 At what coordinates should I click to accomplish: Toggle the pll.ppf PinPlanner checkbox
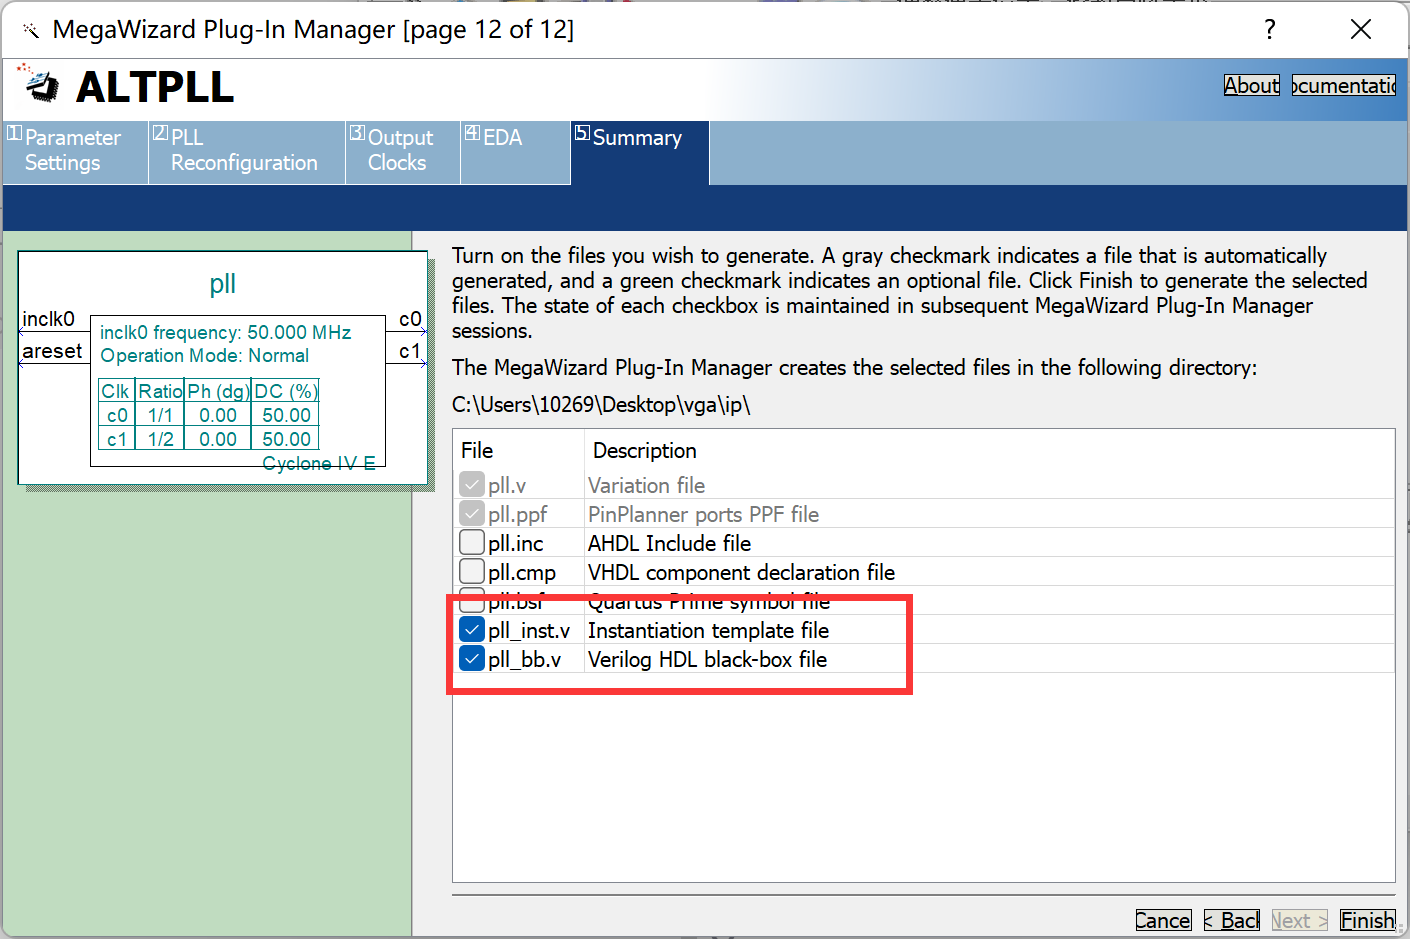[x=472, y=514]
